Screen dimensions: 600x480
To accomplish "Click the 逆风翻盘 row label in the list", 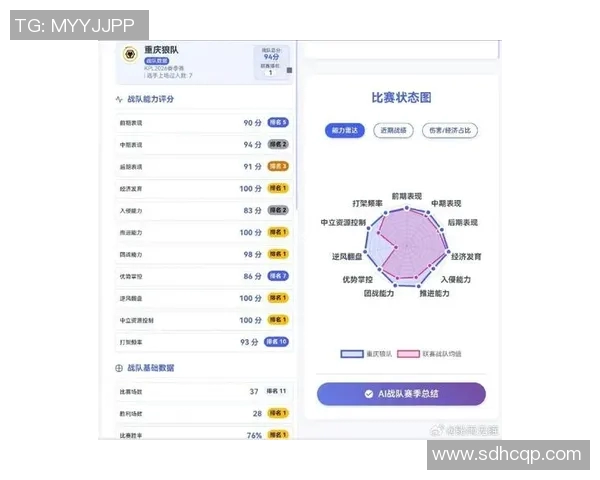I will [131, 299].
